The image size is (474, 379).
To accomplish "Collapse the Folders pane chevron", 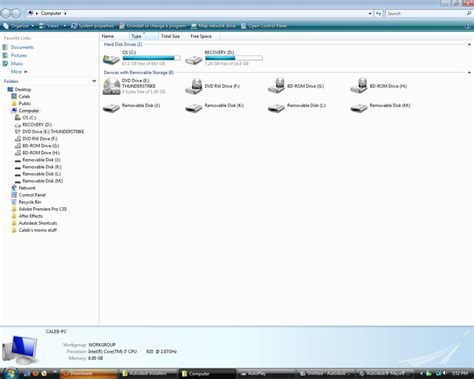I will 94,81.
